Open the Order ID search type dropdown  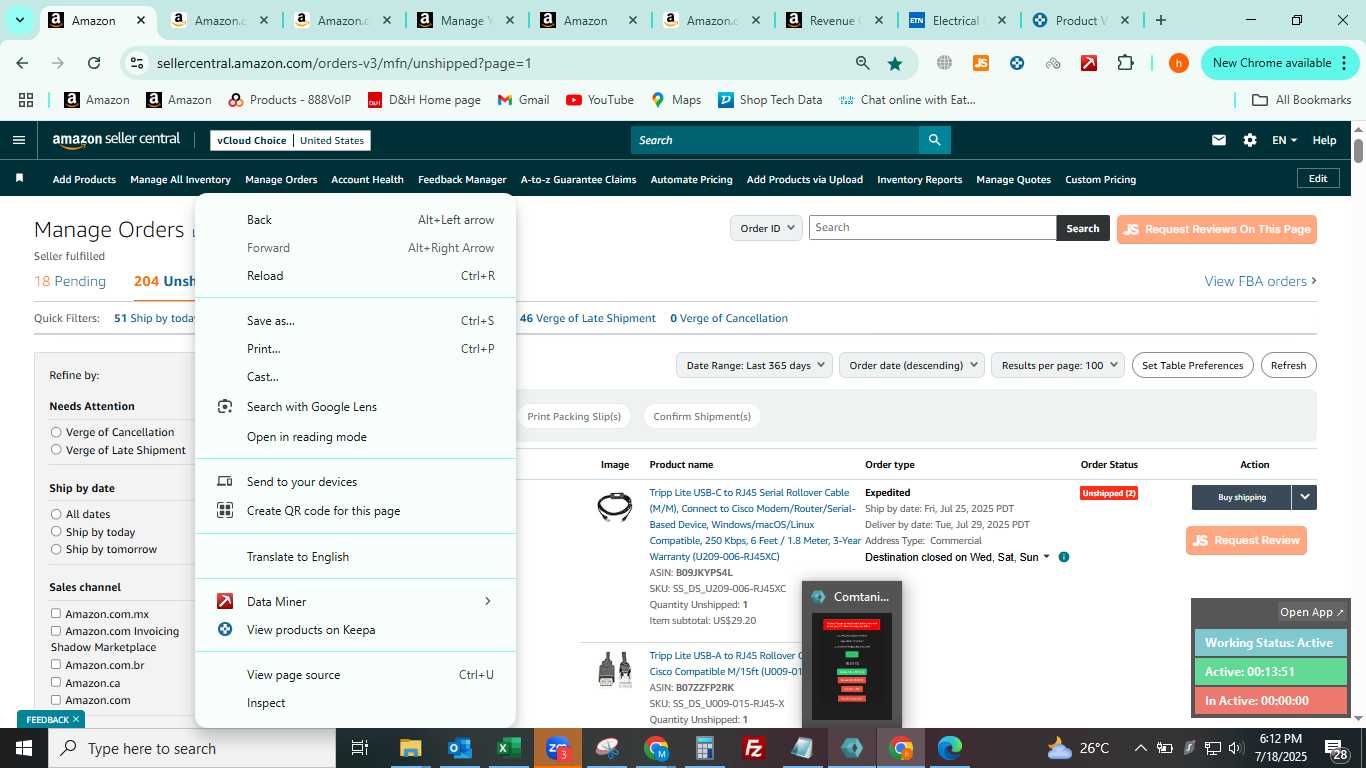(766, 228)
